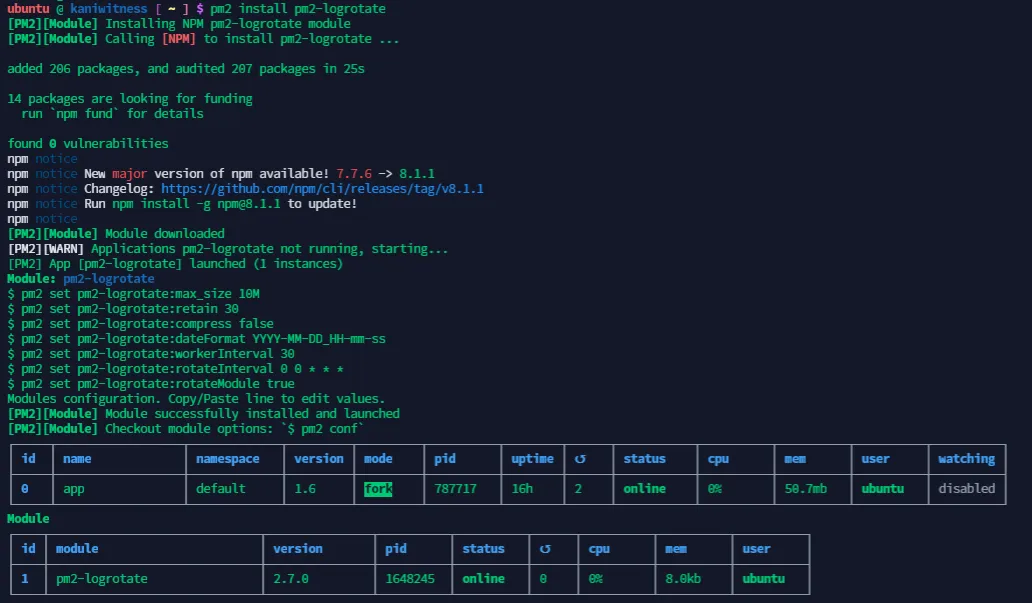Click the '7.7.6' old npm version
Image resolution: width=1032 pixels, height=603 pixels.
[353, 174]
